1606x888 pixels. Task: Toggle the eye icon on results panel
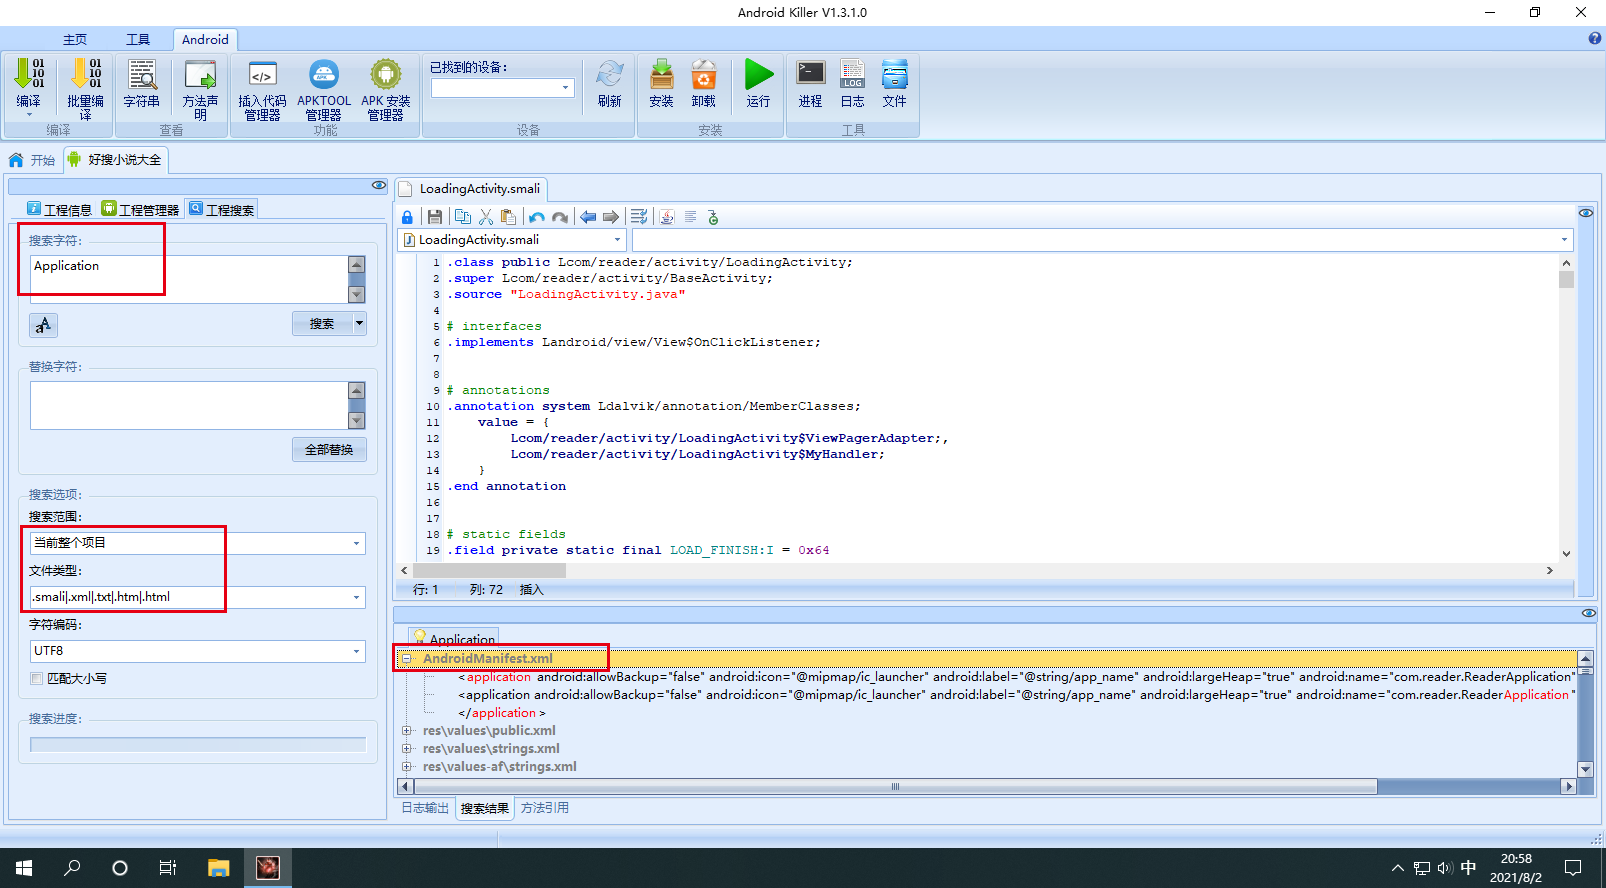[1589, 613]
